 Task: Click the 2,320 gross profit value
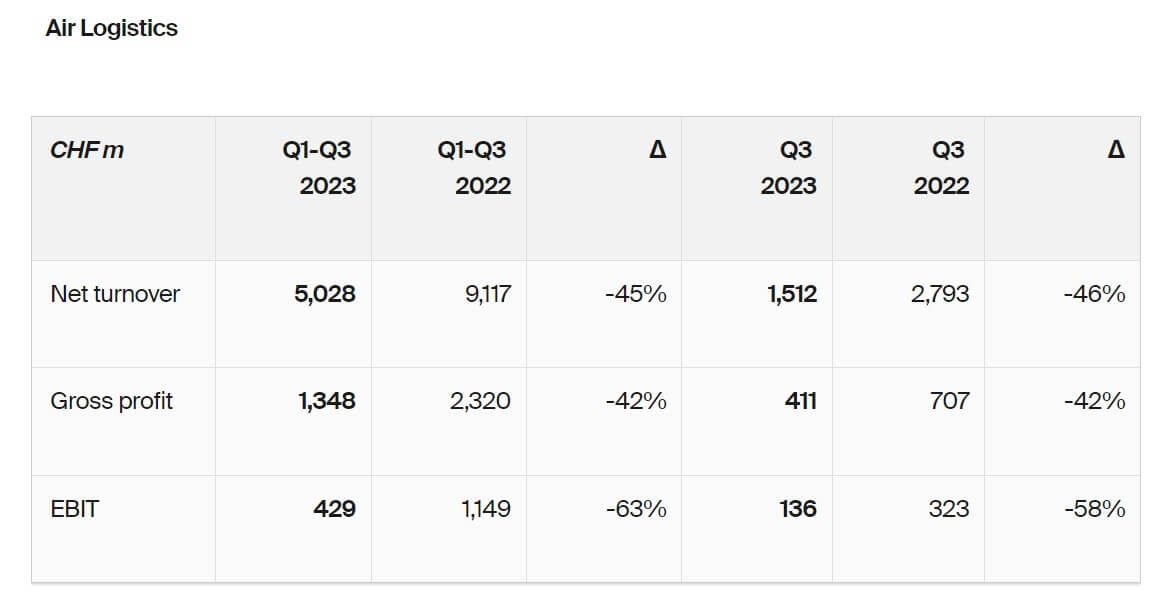click(480, 401)
